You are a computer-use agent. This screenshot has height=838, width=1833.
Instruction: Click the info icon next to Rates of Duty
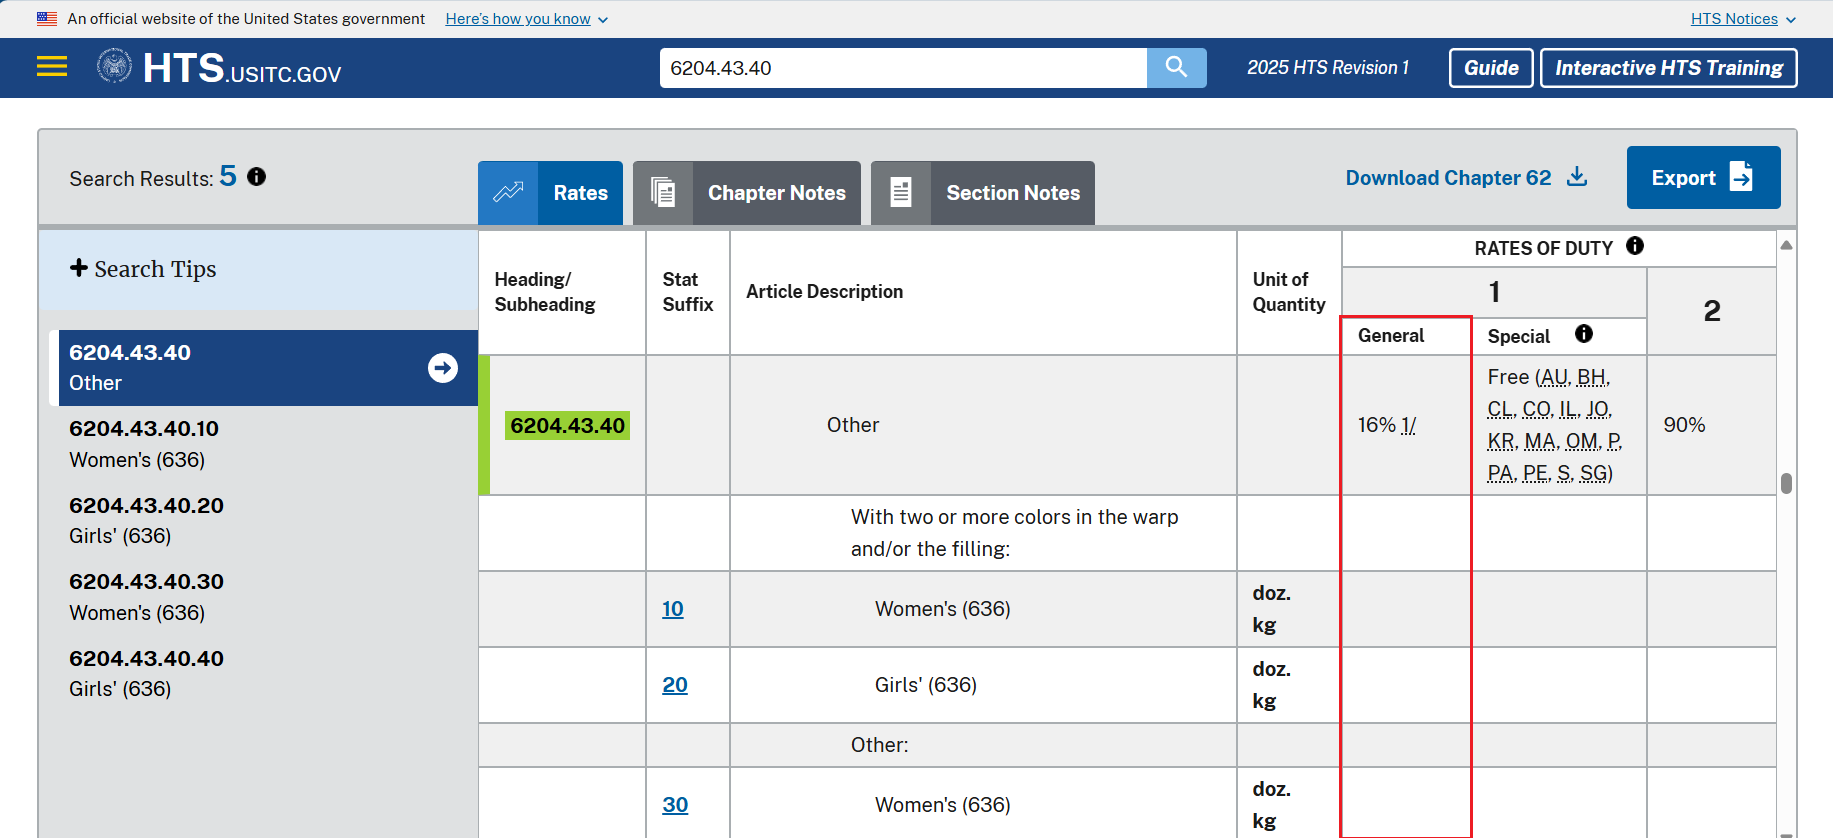tap(1635, 246)
